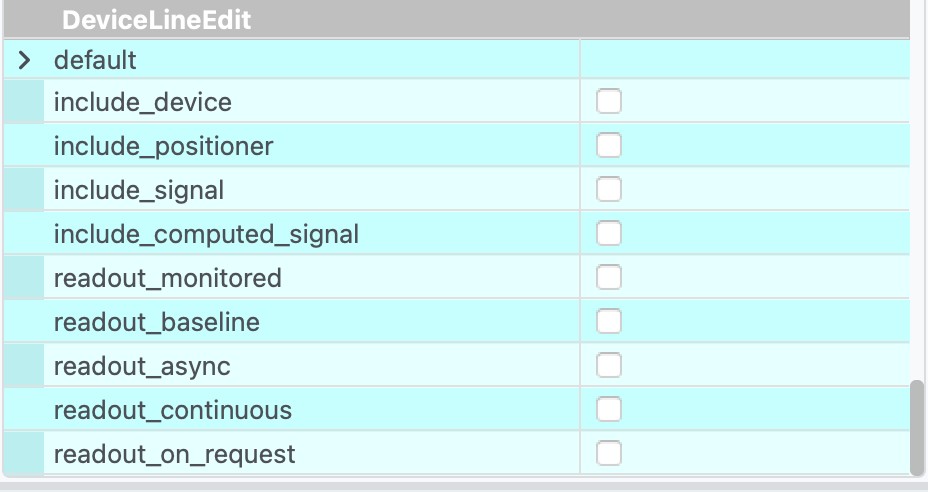Toggle the readout_monitored checkbox
Screen dimensions: 928x492
tap(608, 277)
